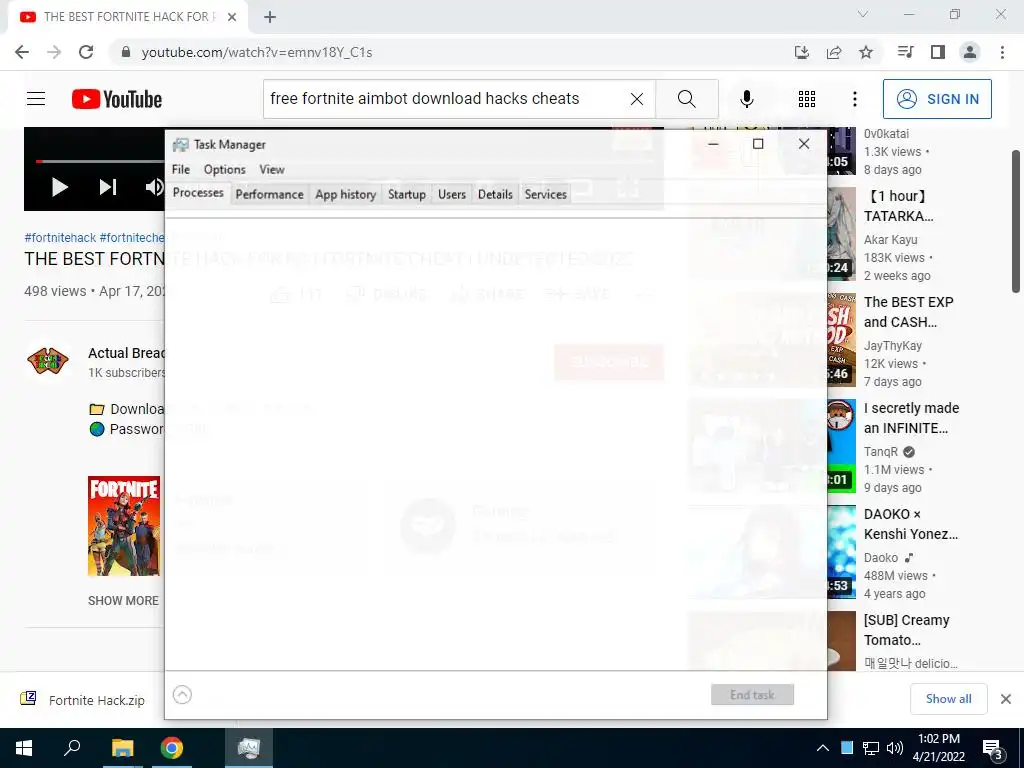Screen dimensions: 1024x768
Task: Click the Actual Bread channel avatar
Action: pos(48,361)
